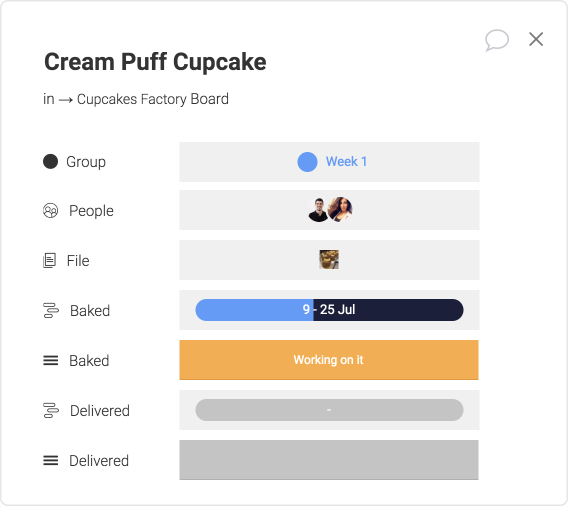Click the Baked status lines icon
The height and width of the screenshot is (506, 568).
pos(50,360)
